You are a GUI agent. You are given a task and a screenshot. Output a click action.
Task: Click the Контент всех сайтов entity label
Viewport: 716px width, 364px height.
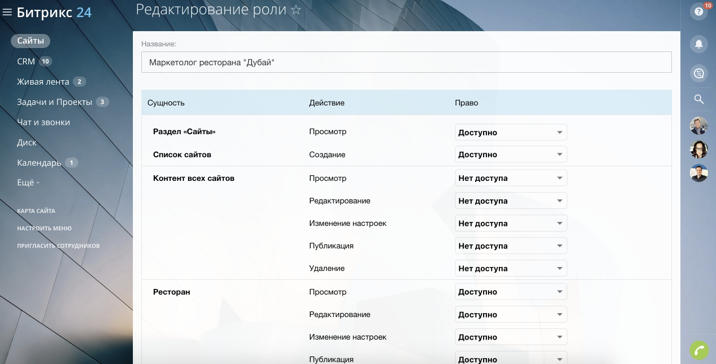194,178
